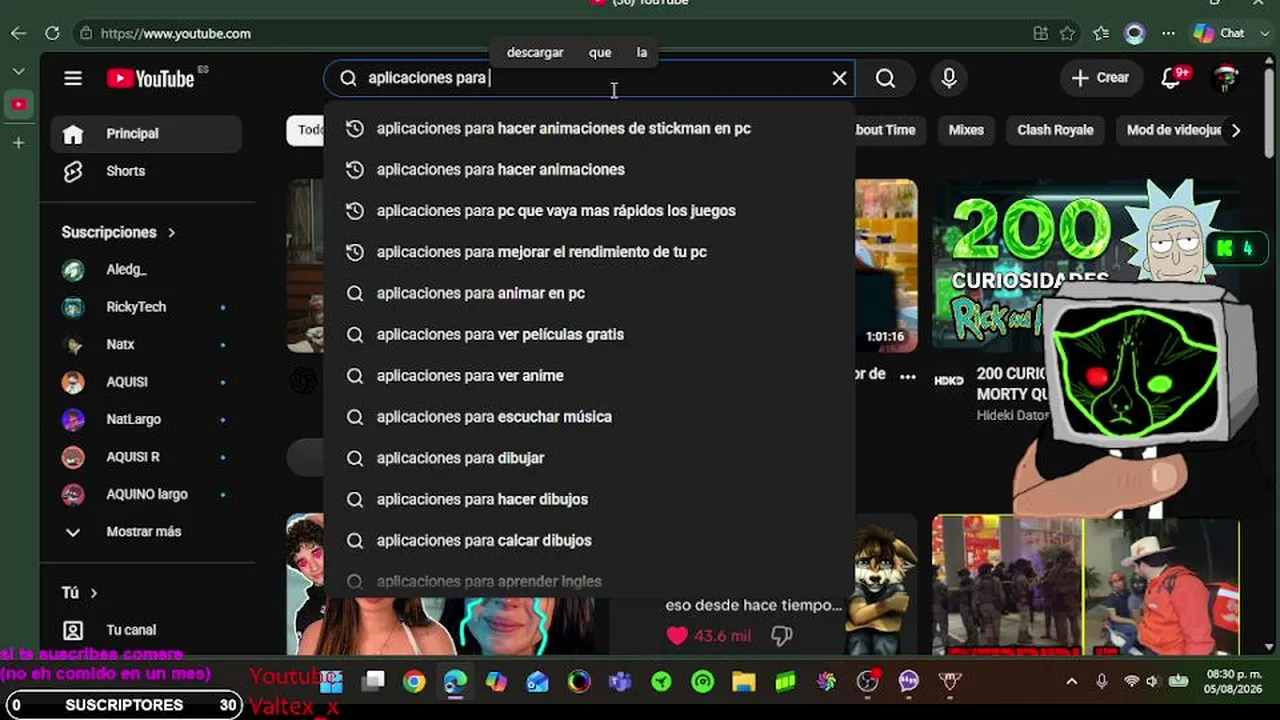The width and height of the screenshot is (1280, 720).
Task: Clear the search text with the X
Action: (839, 78)
